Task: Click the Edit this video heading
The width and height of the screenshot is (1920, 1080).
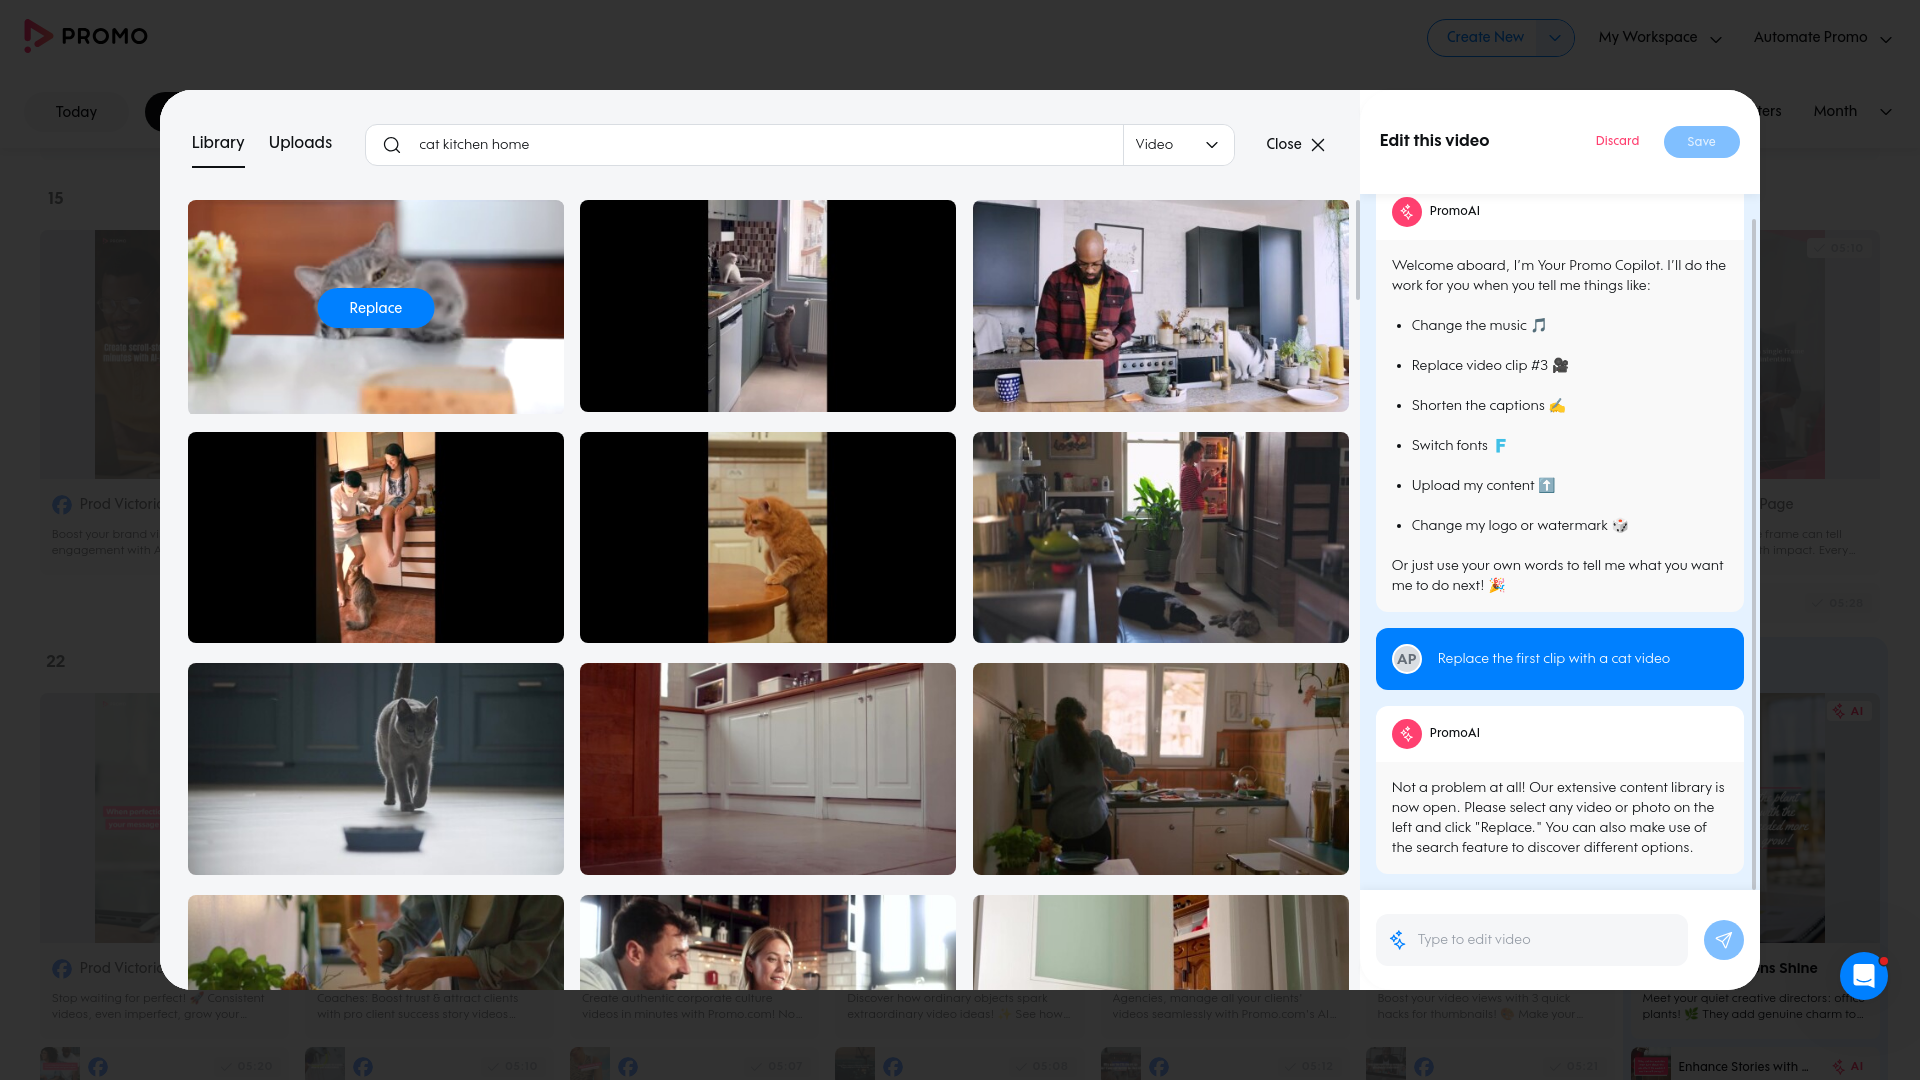Action: click(1434, 141)
